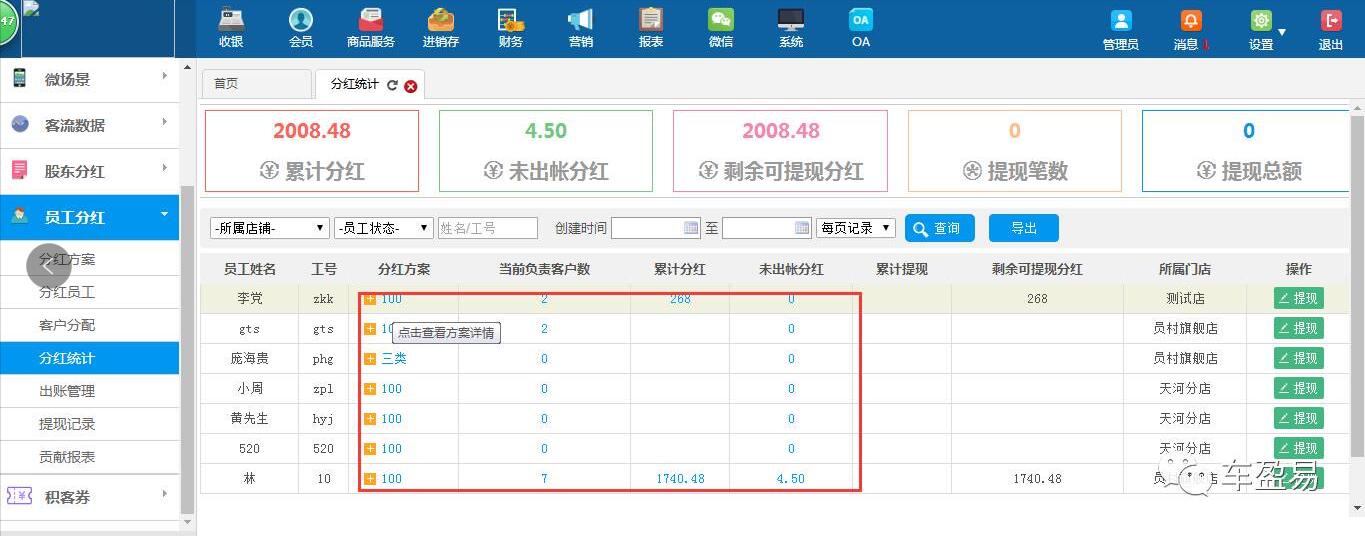Expand plan details for 林 row
Viewport: 1365px width, 536px height.
[370, 478]
